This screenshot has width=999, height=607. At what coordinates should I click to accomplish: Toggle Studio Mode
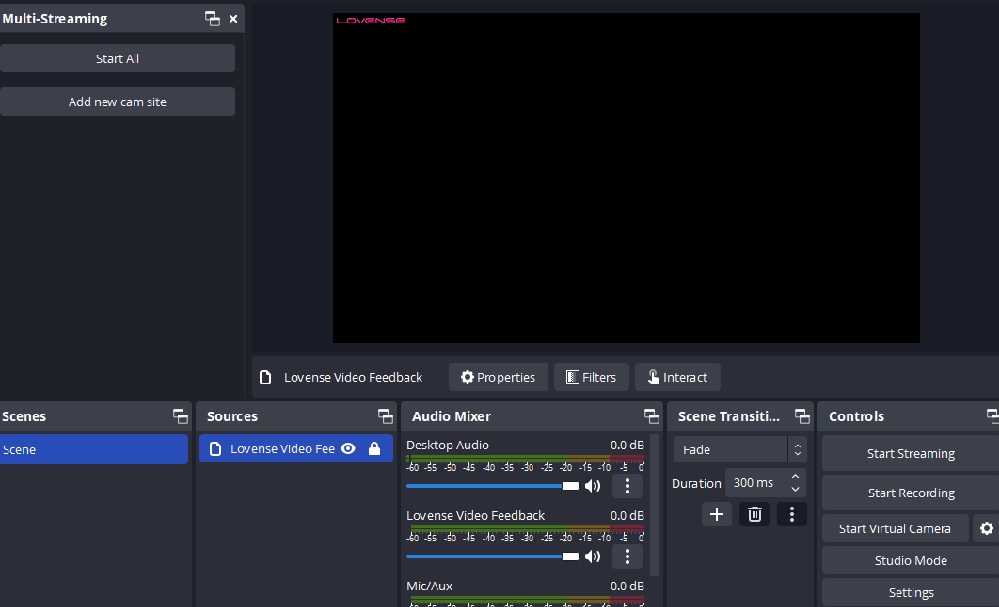coord(909,560)
